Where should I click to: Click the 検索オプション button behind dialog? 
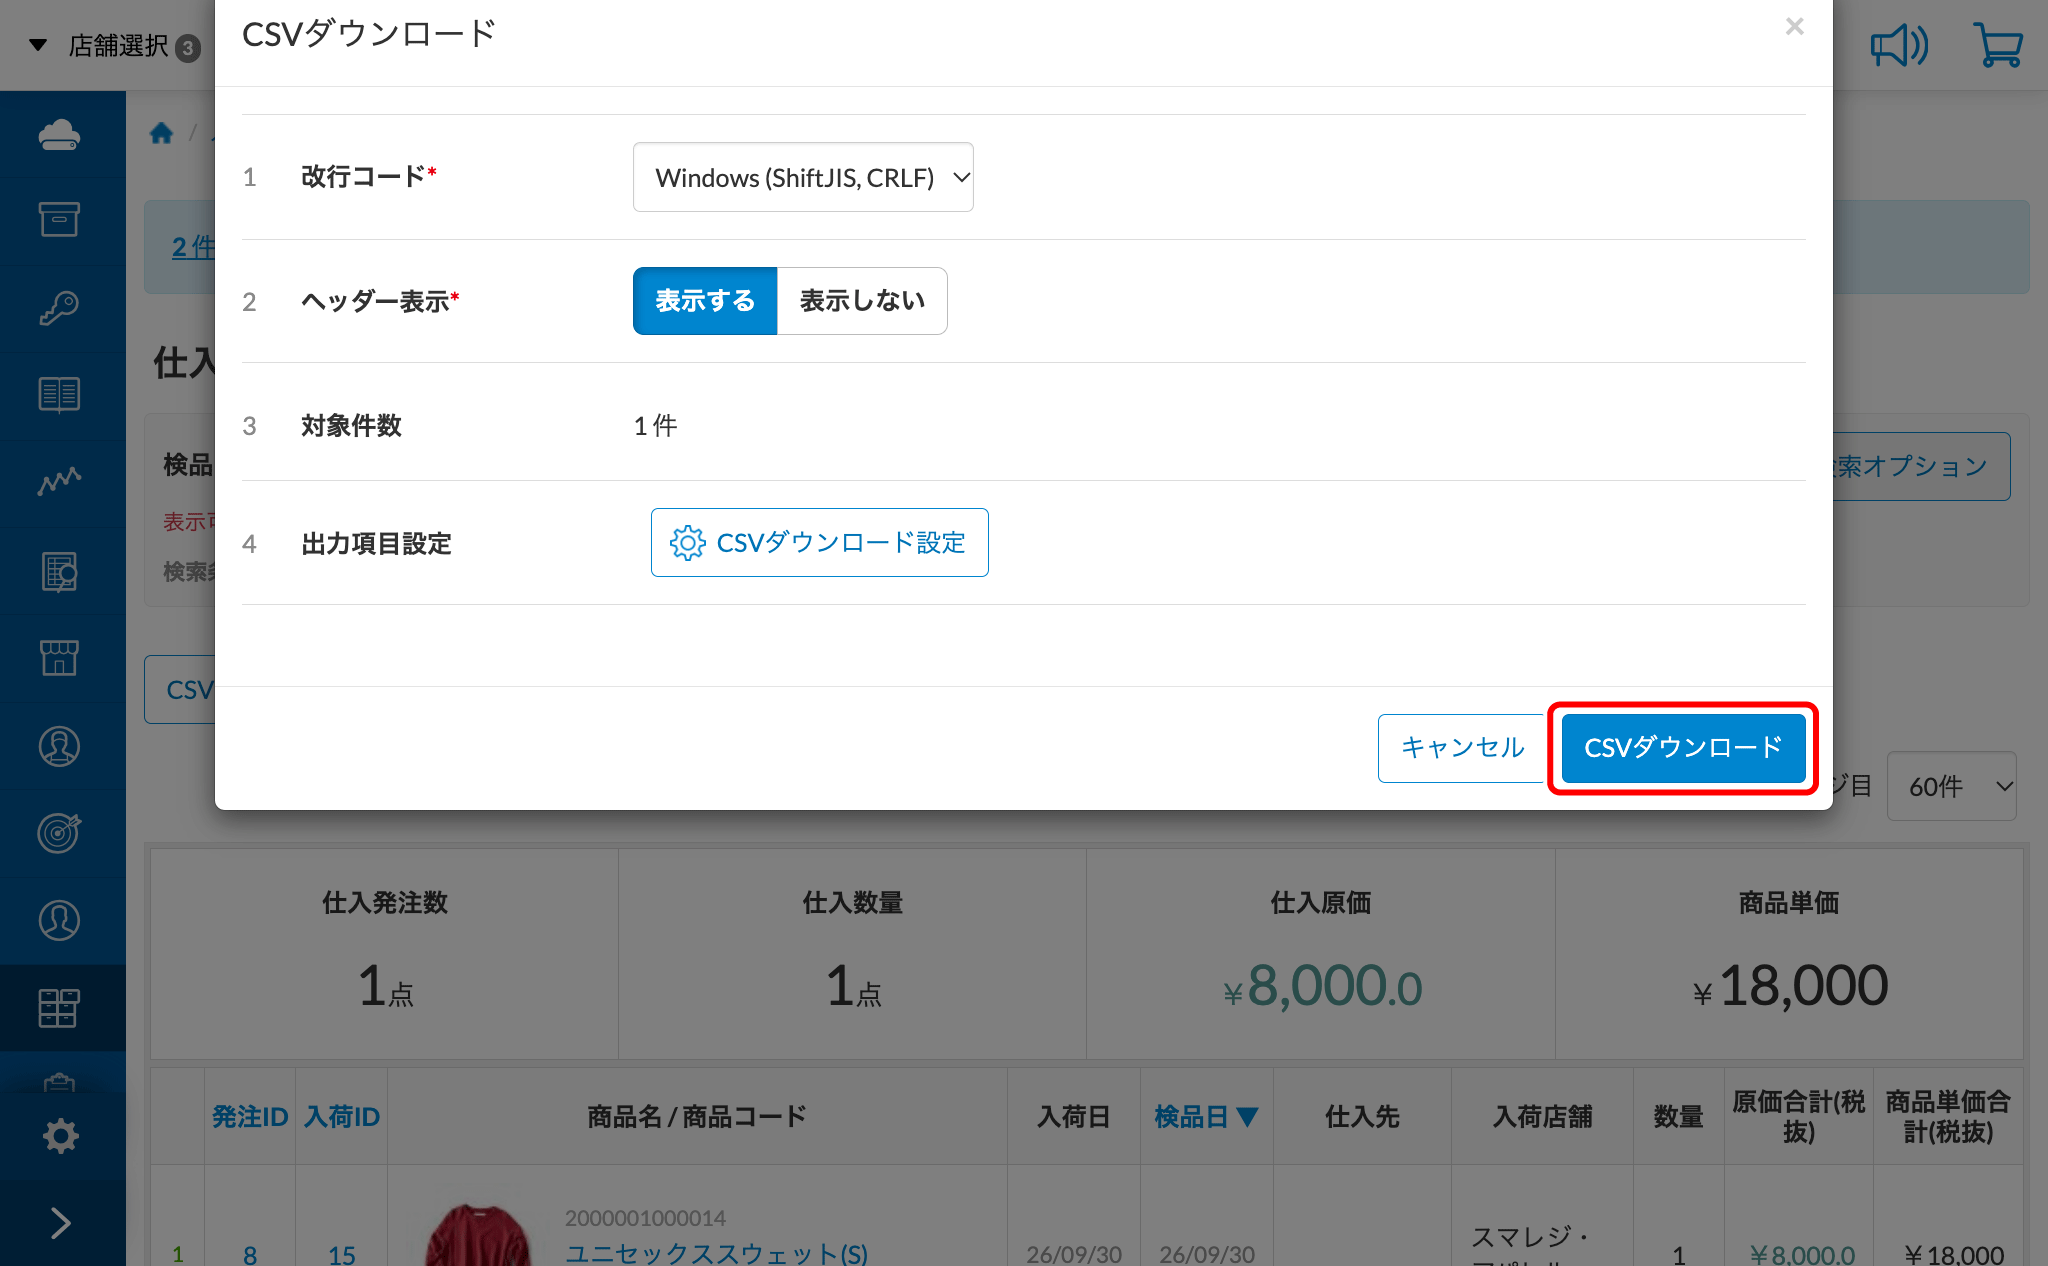[x=1920, y=466]
